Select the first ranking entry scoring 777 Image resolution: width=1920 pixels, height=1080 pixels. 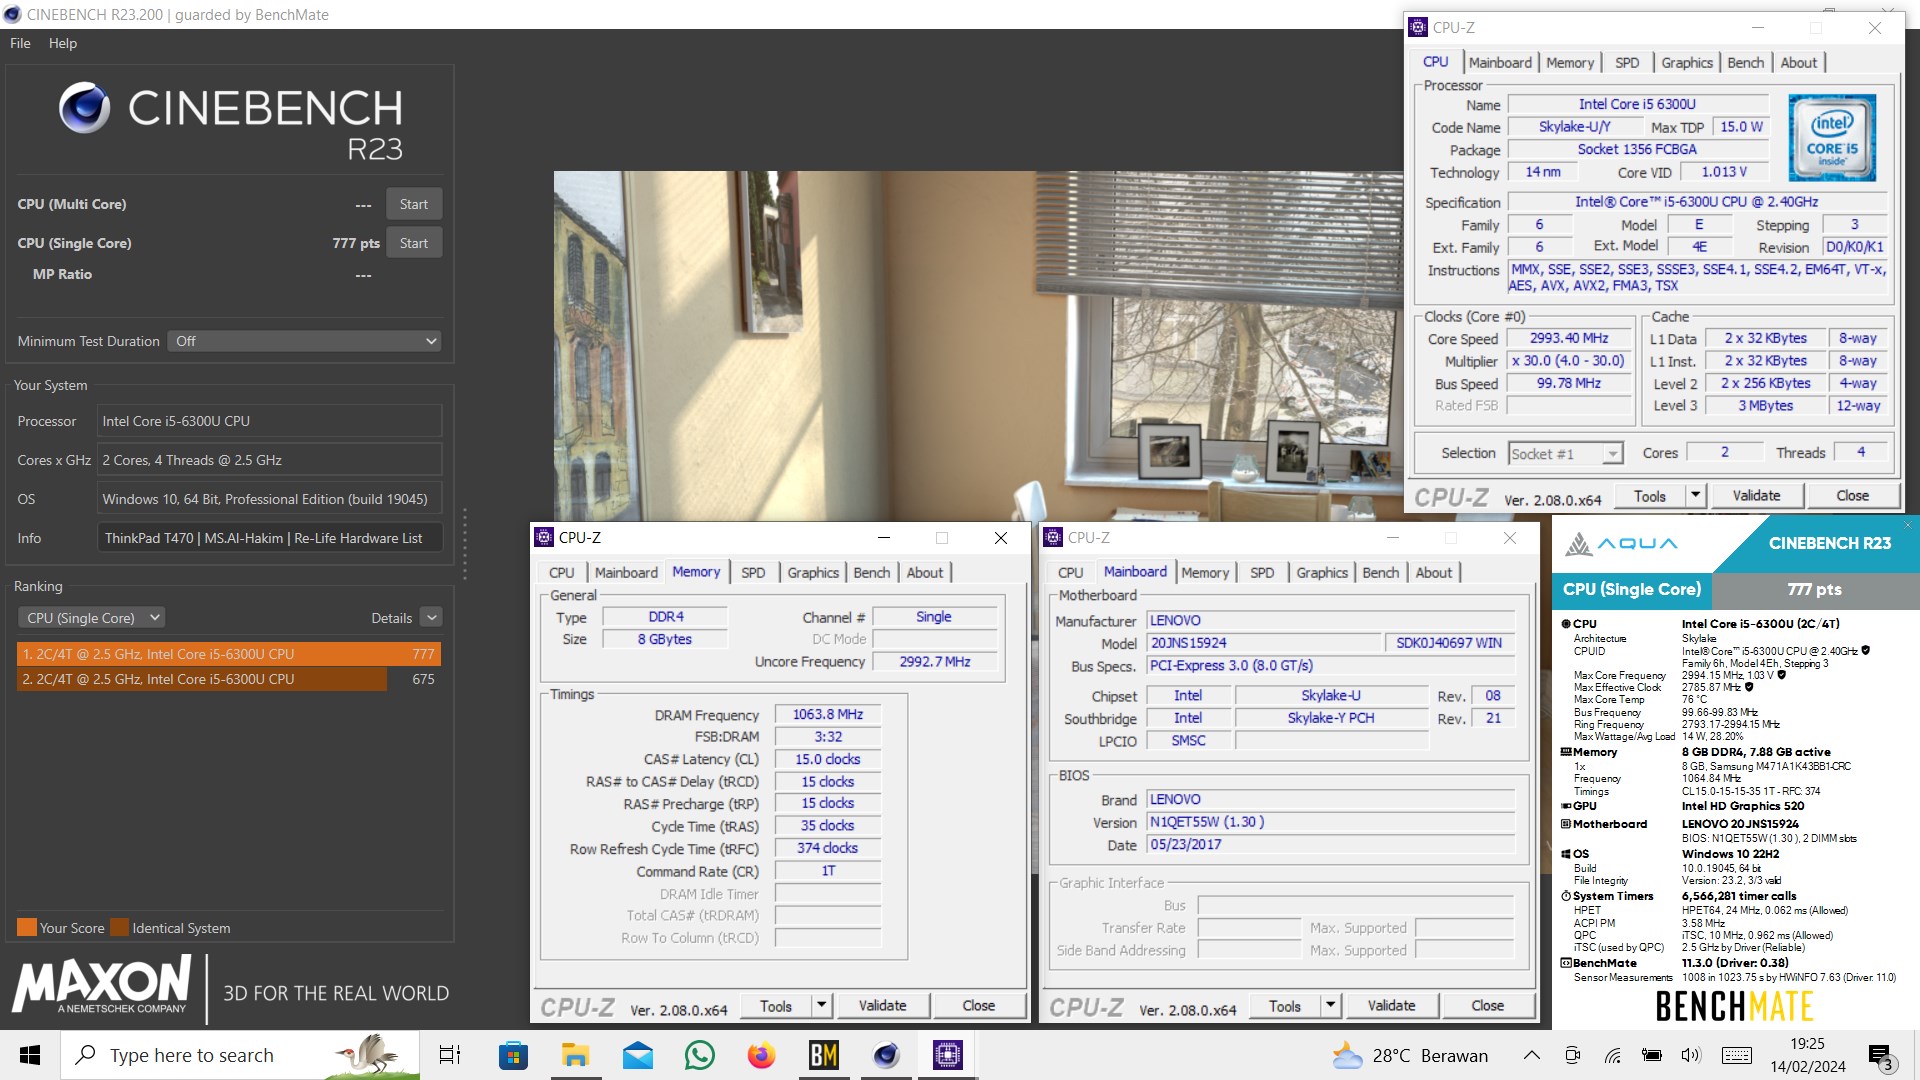coord(229,654)
